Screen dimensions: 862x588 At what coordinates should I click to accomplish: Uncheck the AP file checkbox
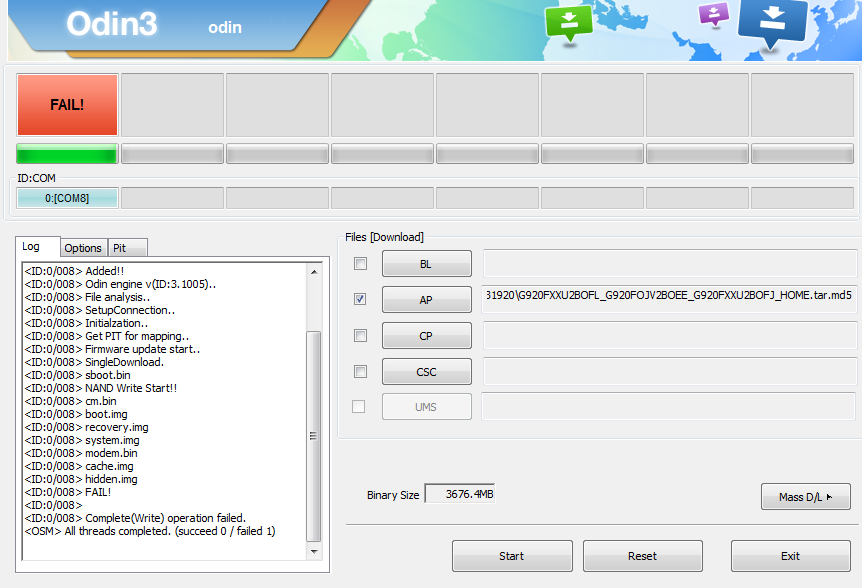point(361,299)
